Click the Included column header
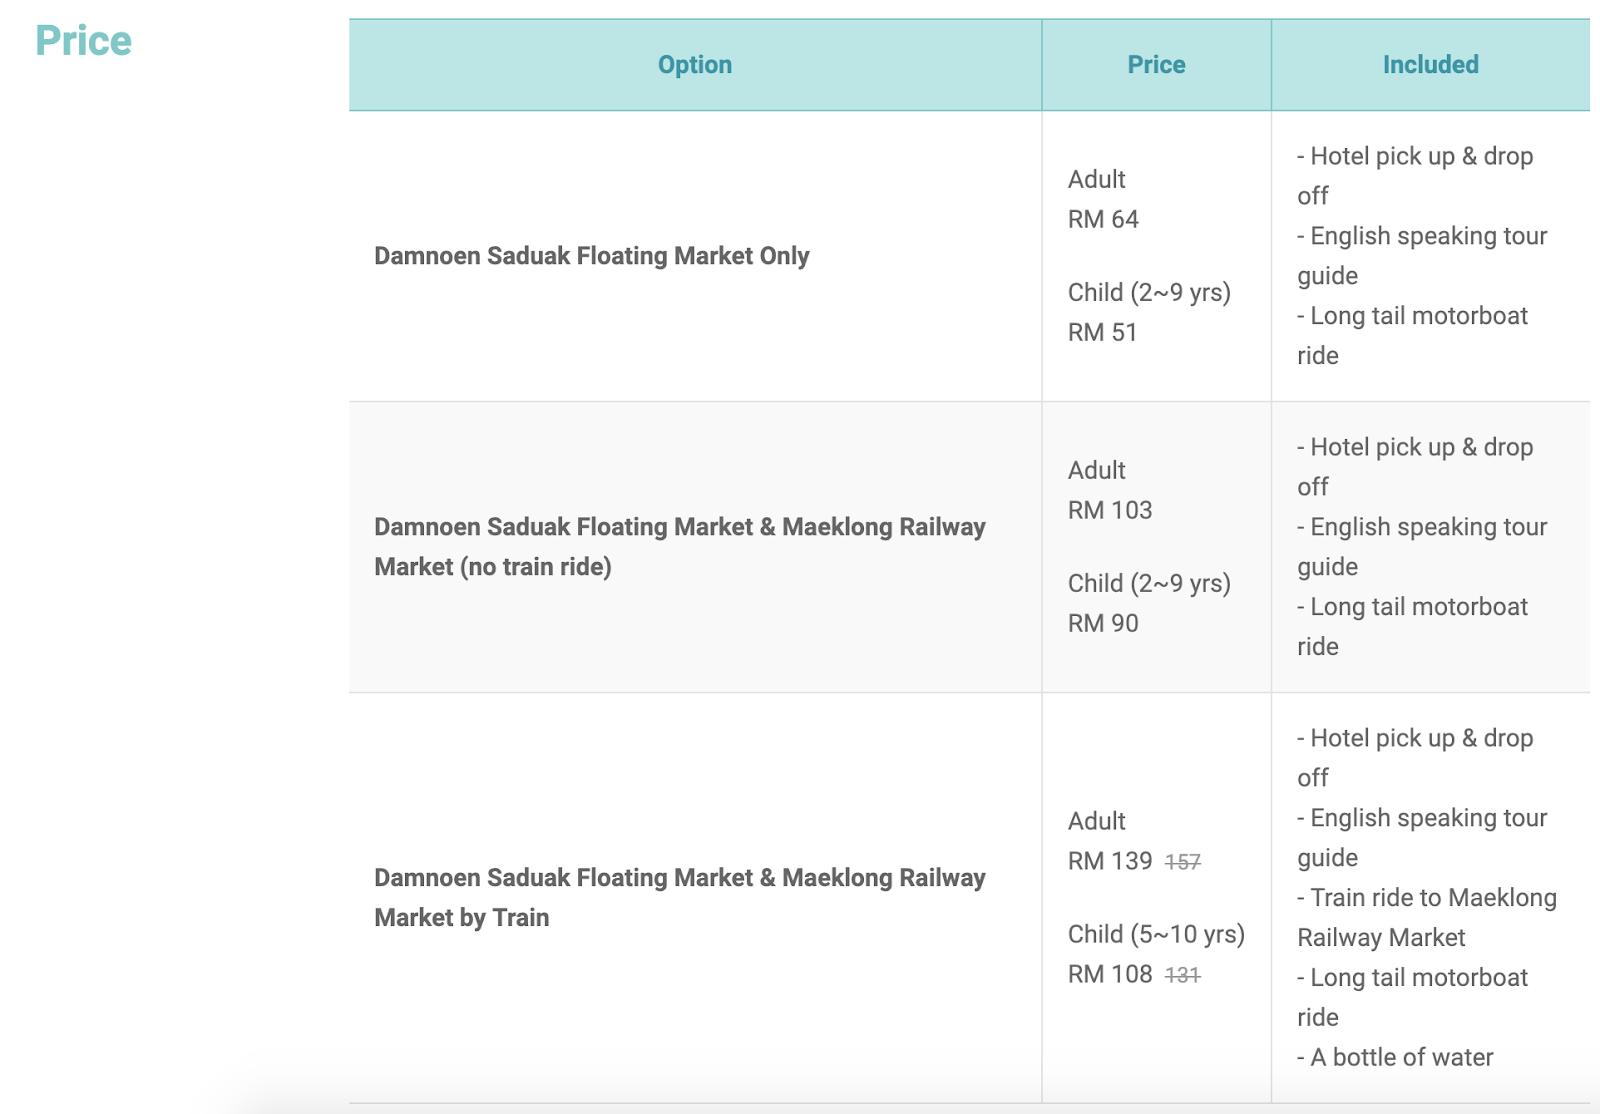This screenshot has height=1114, width=1600. 1430,65
